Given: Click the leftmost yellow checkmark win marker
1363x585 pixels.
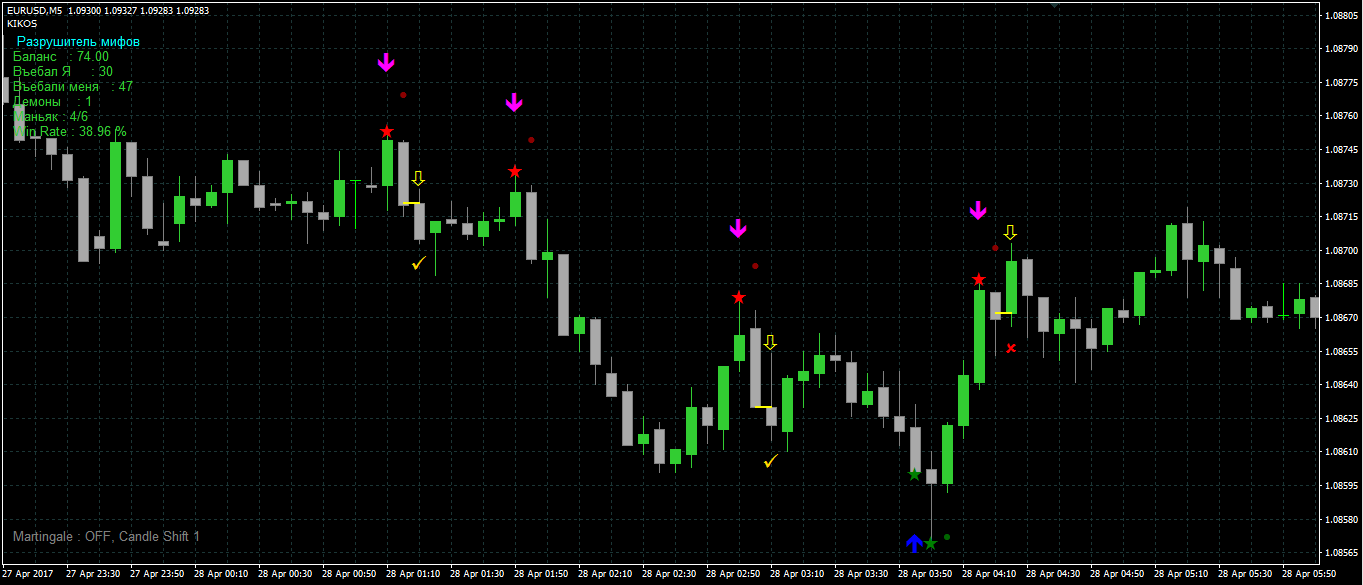Looking at the screenshot, I should [x=418, y=263].
